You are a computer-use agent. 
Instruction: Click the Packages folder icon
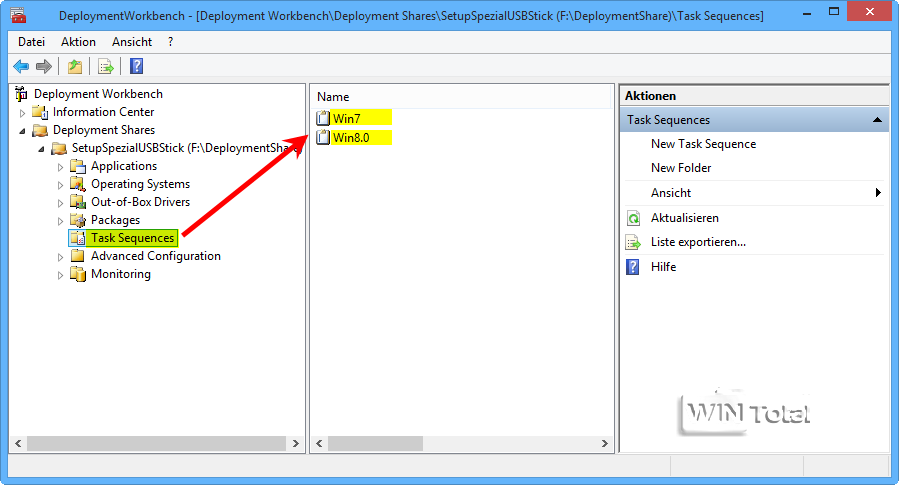(x=77, y=220)
